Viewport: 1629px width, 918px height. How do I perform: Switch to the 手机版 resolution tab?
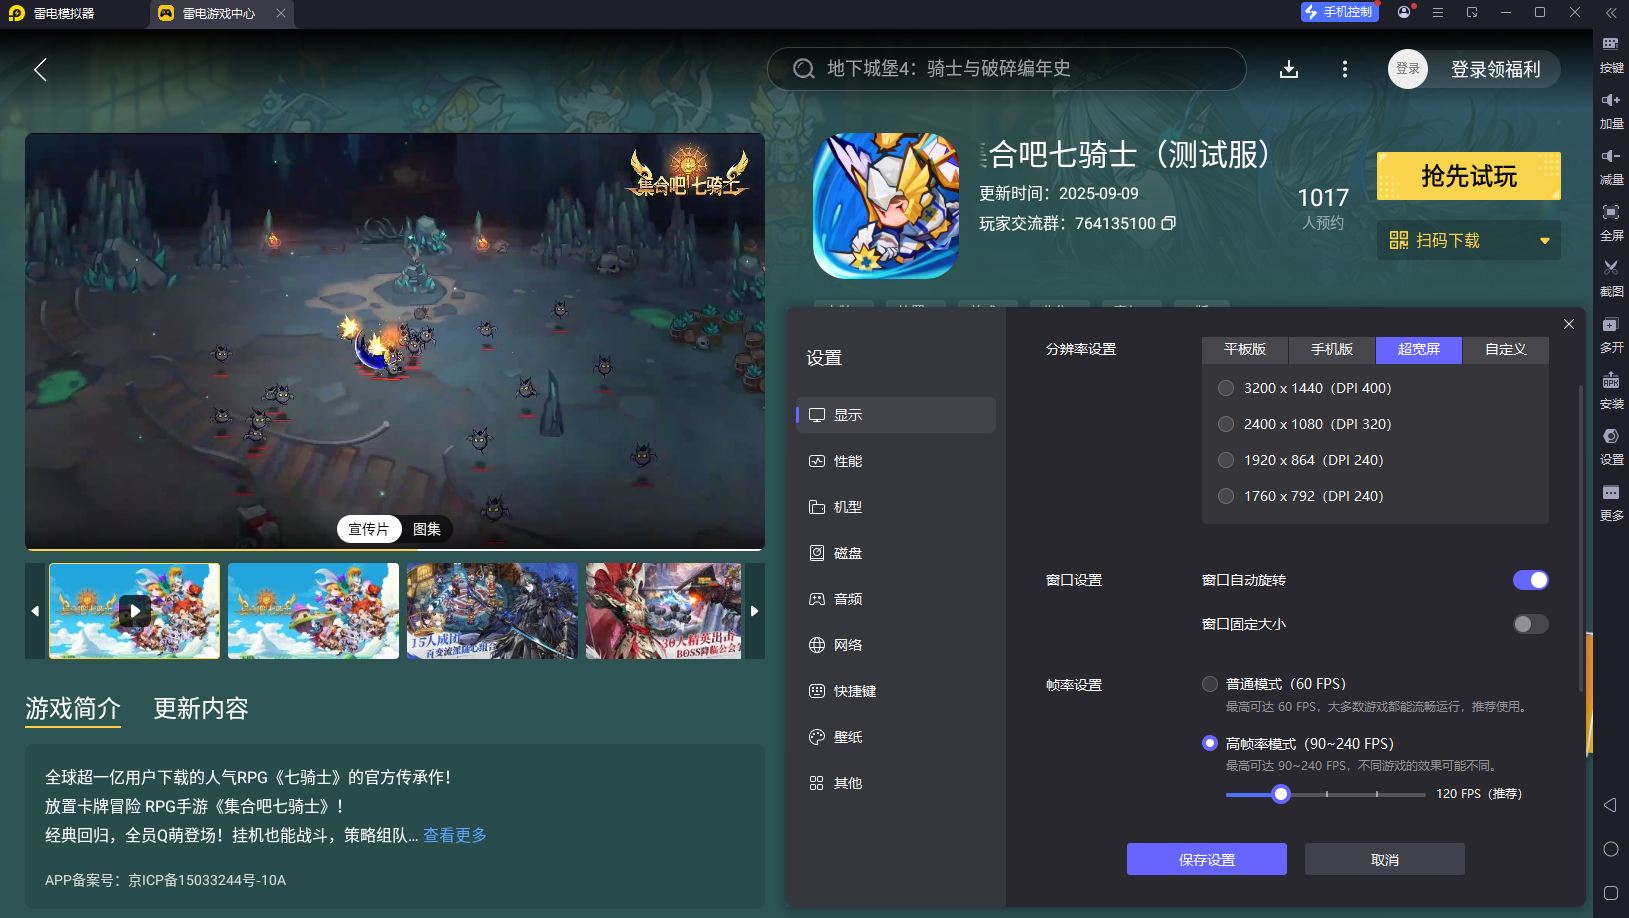tap(1332, 349)
